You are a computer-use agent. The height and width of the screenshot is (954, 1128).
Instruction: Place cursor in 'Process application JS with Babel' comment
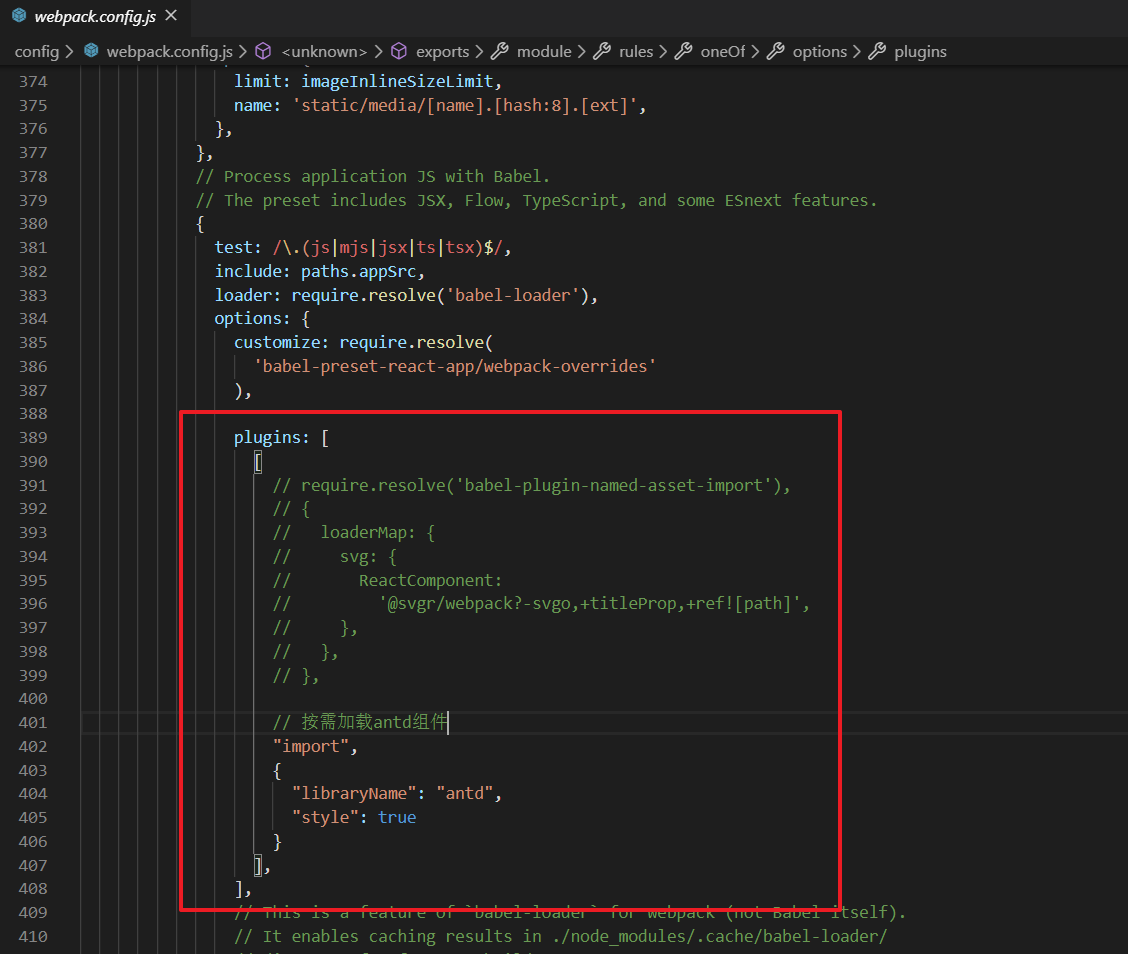point(373,176)
